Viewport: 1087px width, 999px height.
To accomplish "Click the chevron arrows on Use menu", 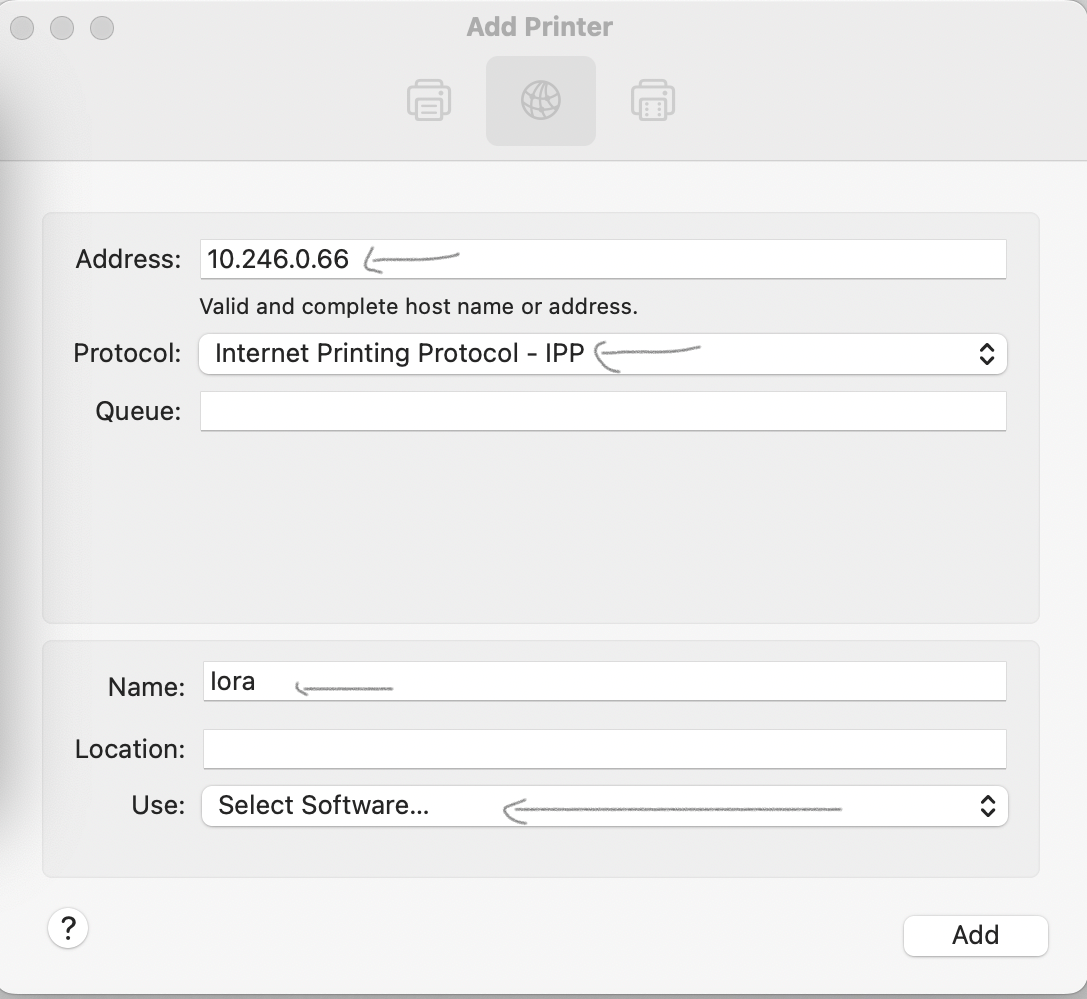I will [987, 806].
